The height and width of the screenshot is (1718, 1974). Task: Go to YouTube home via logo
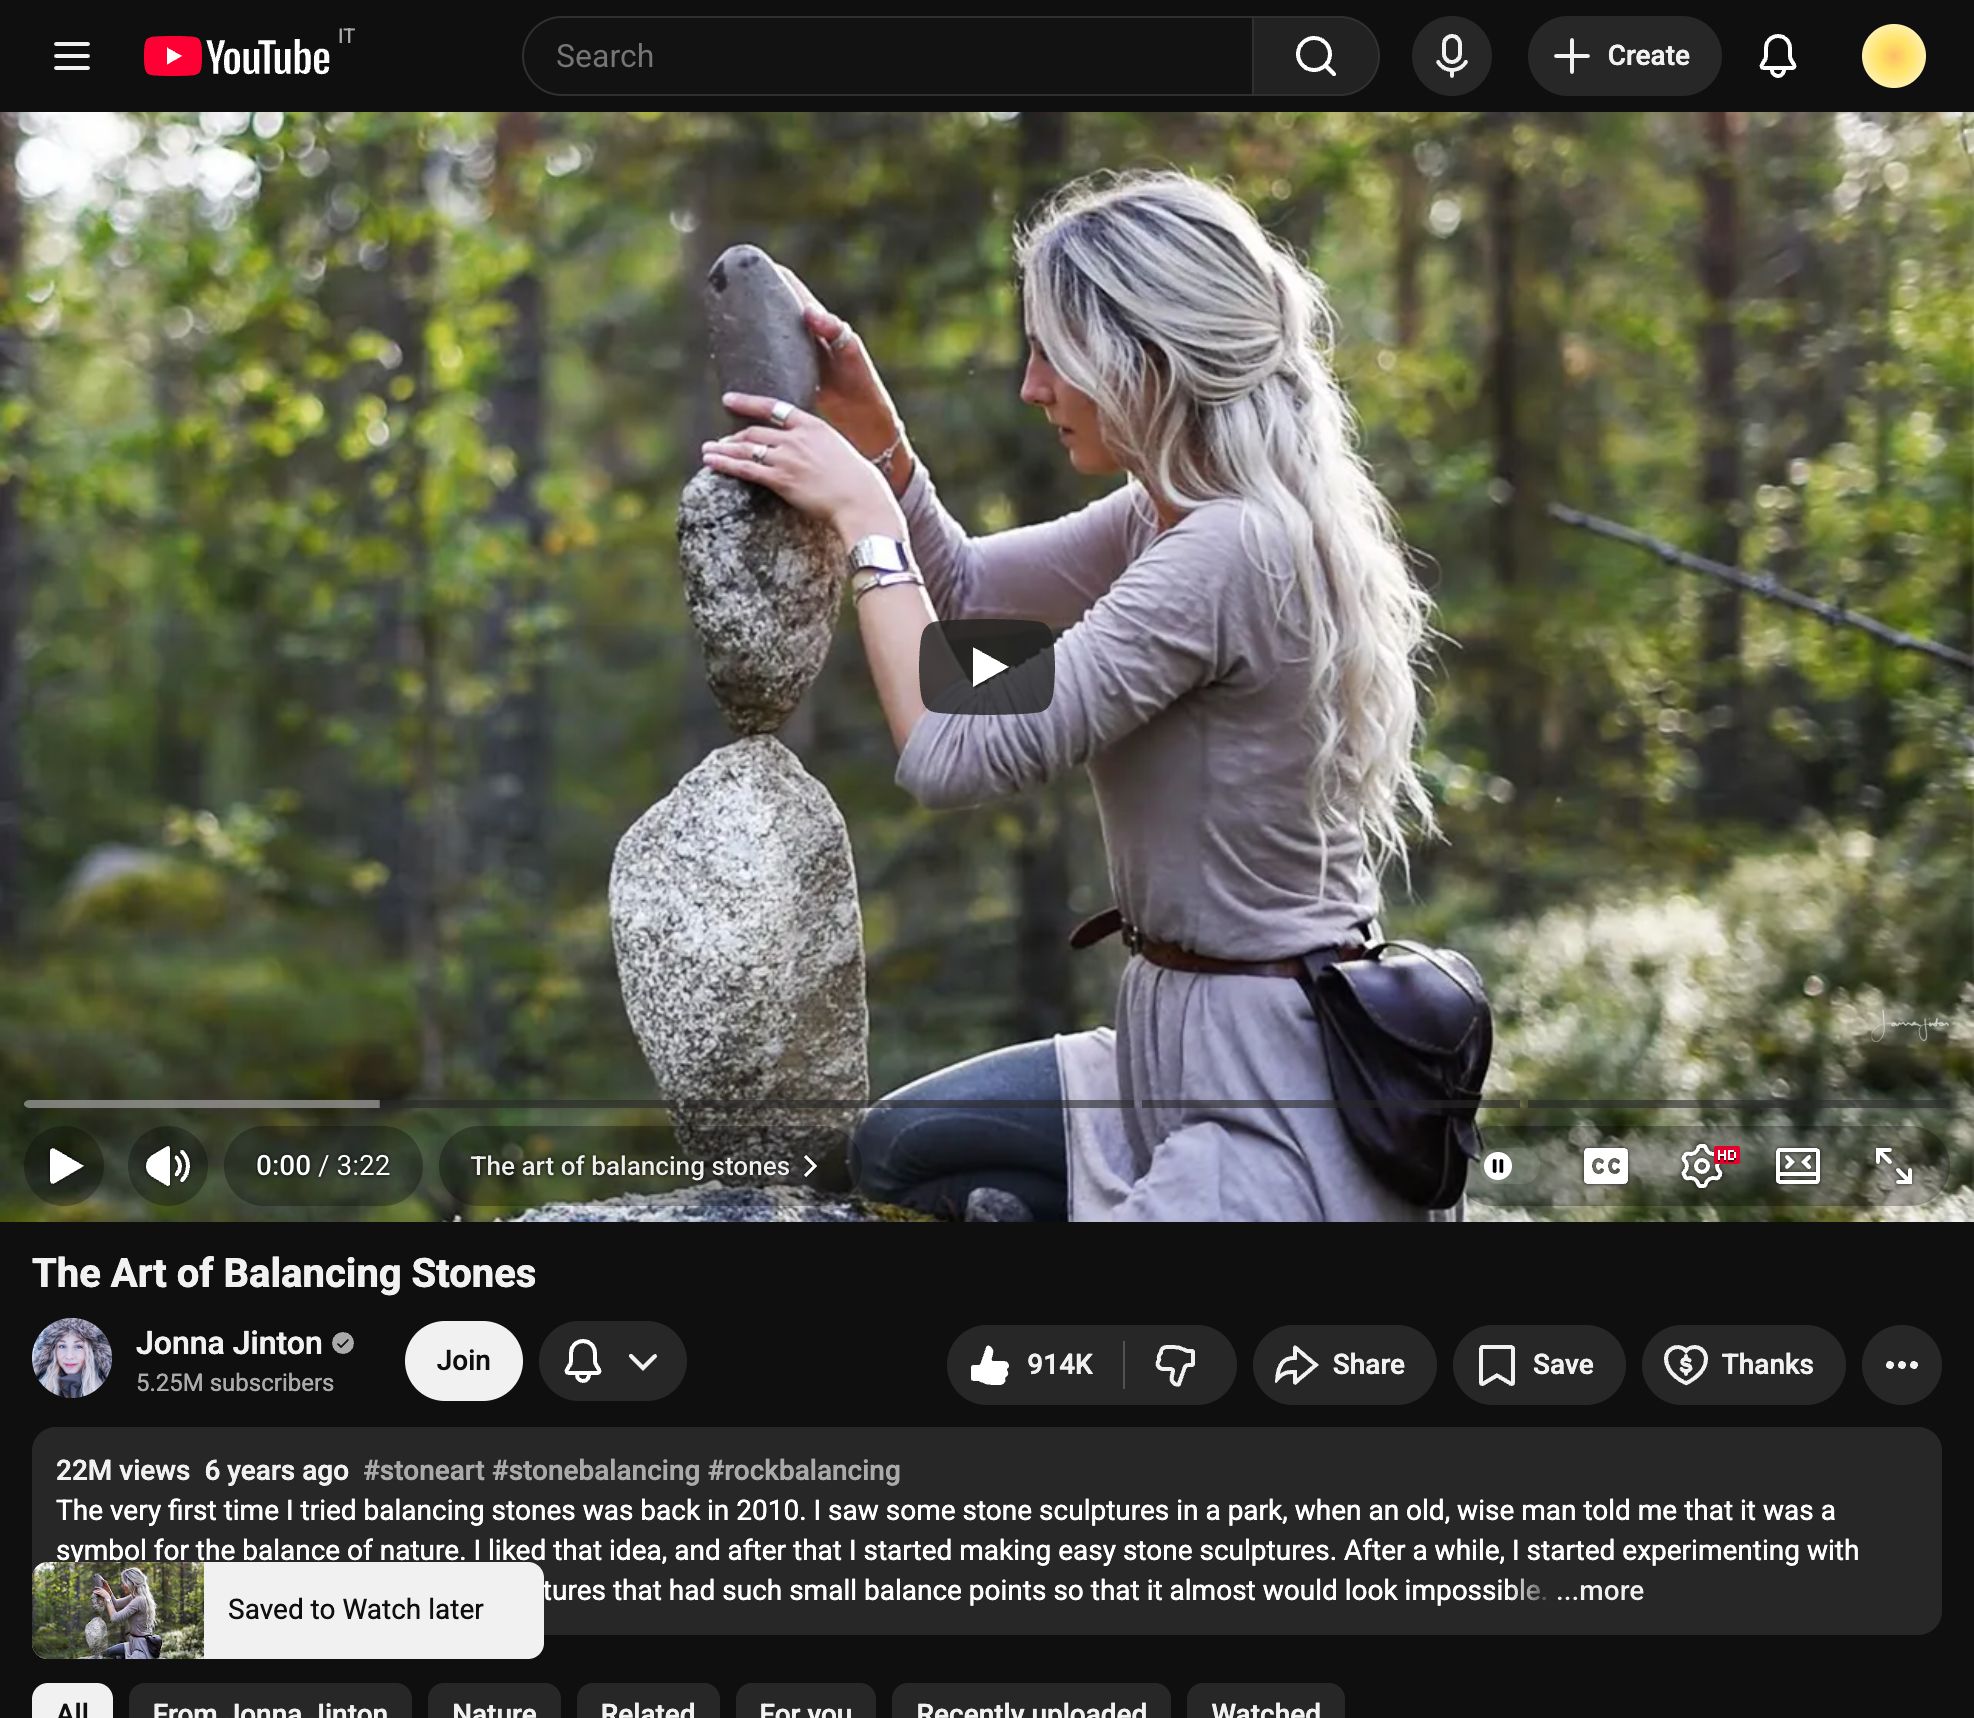point(238,57)
